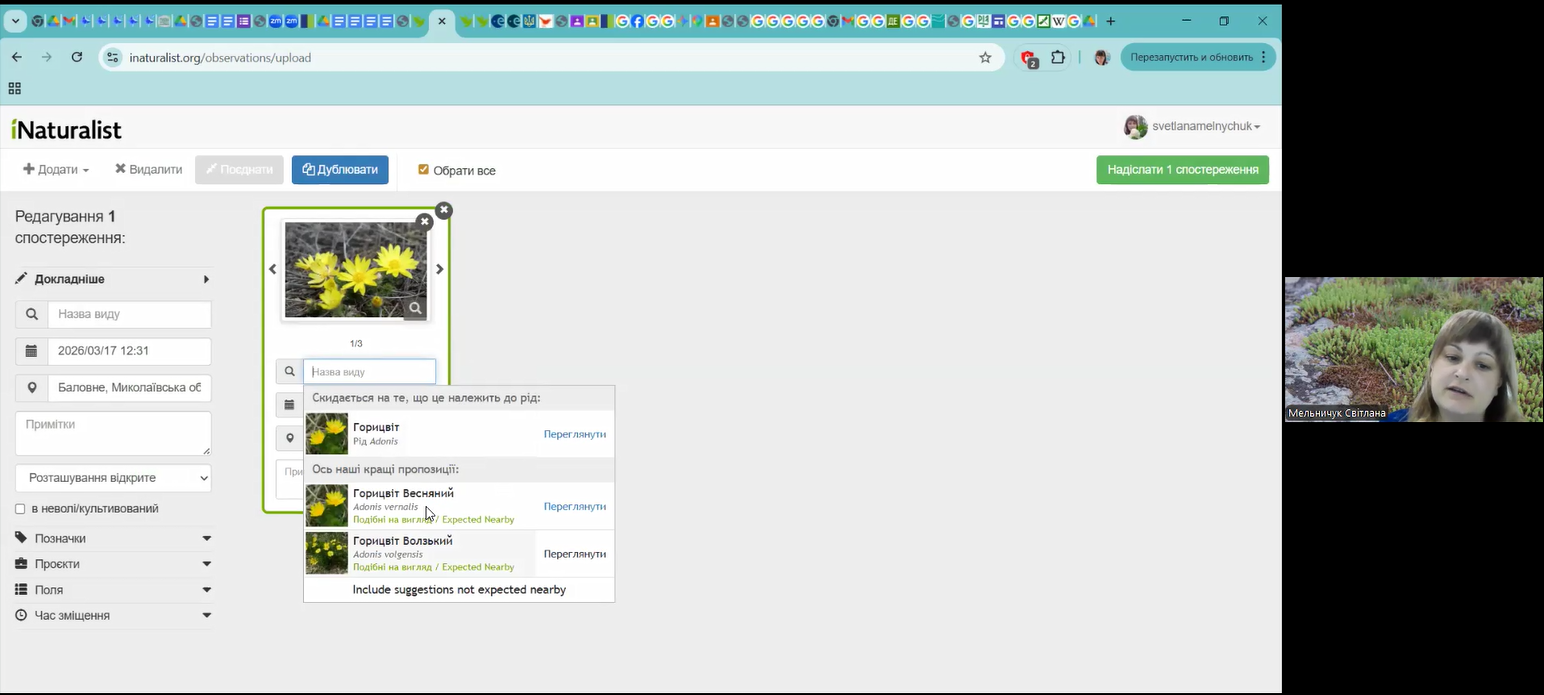Show previous photo with left arrow
This screenshot has width=1544, height=695.
tap(272, 269)
